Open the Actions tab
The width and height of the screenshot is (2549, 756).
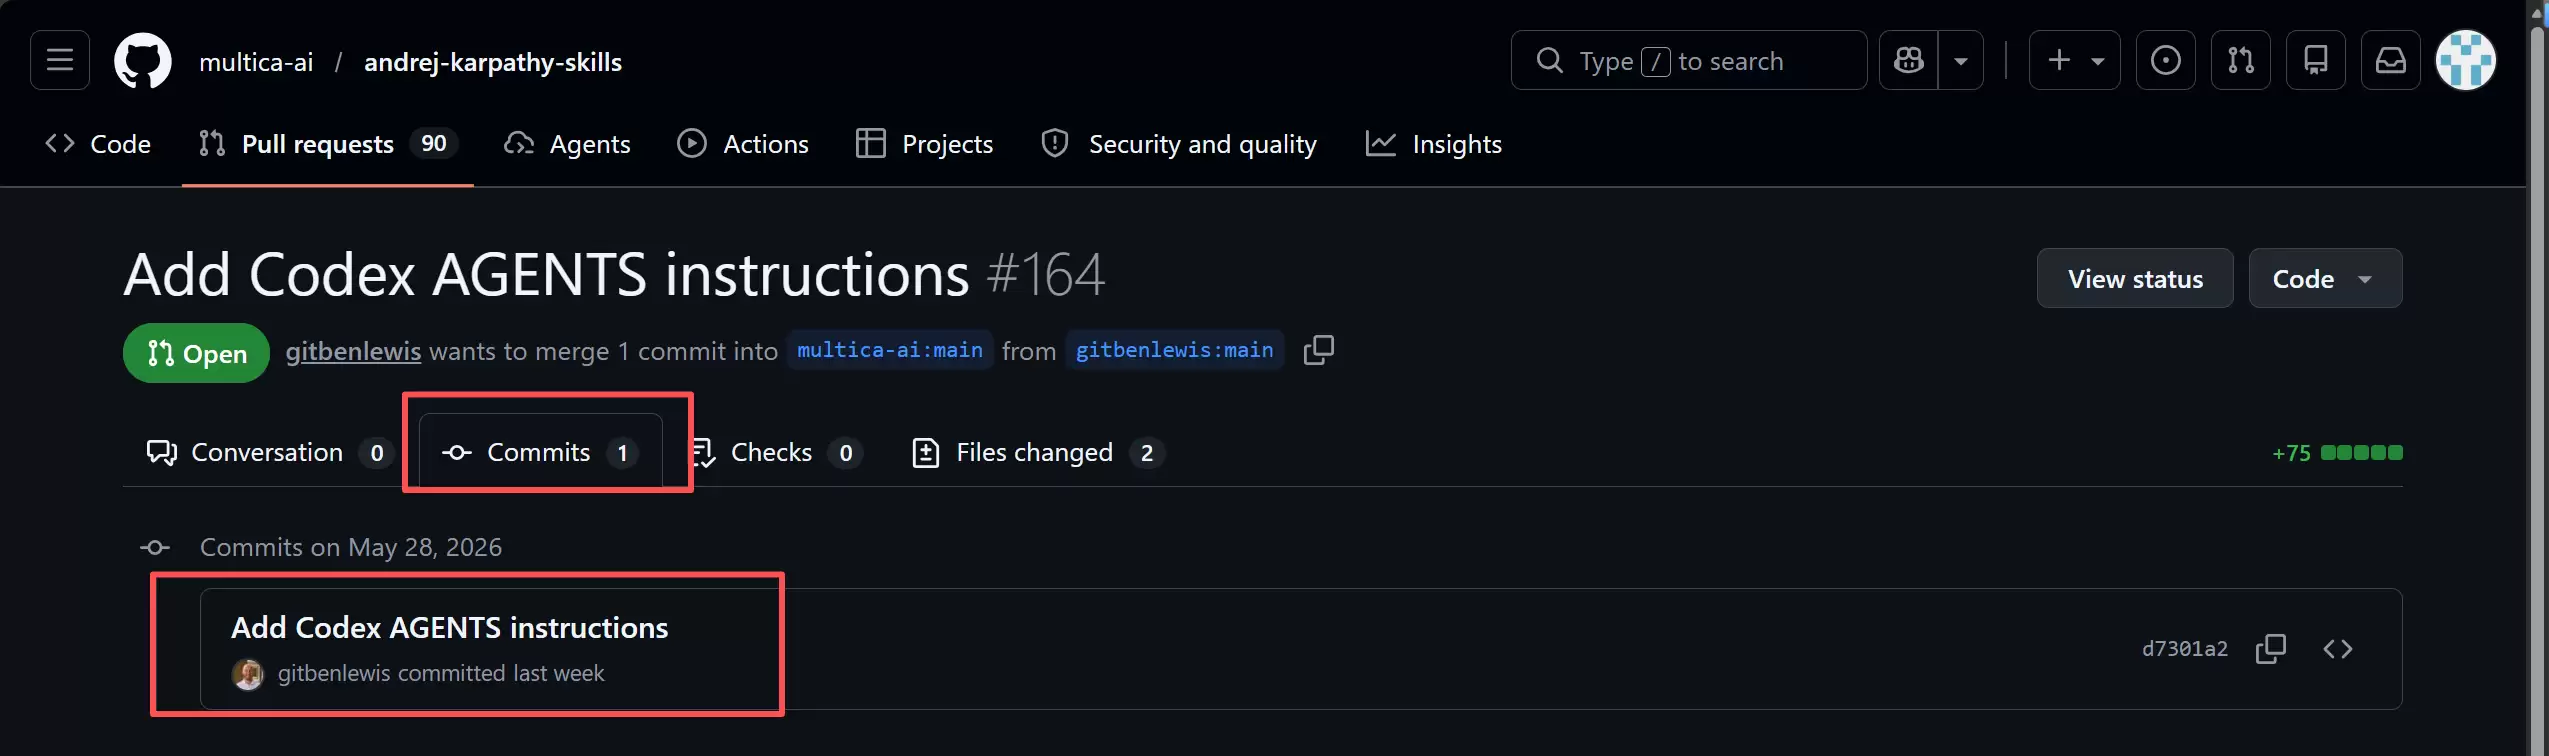[x=743, y=144]
